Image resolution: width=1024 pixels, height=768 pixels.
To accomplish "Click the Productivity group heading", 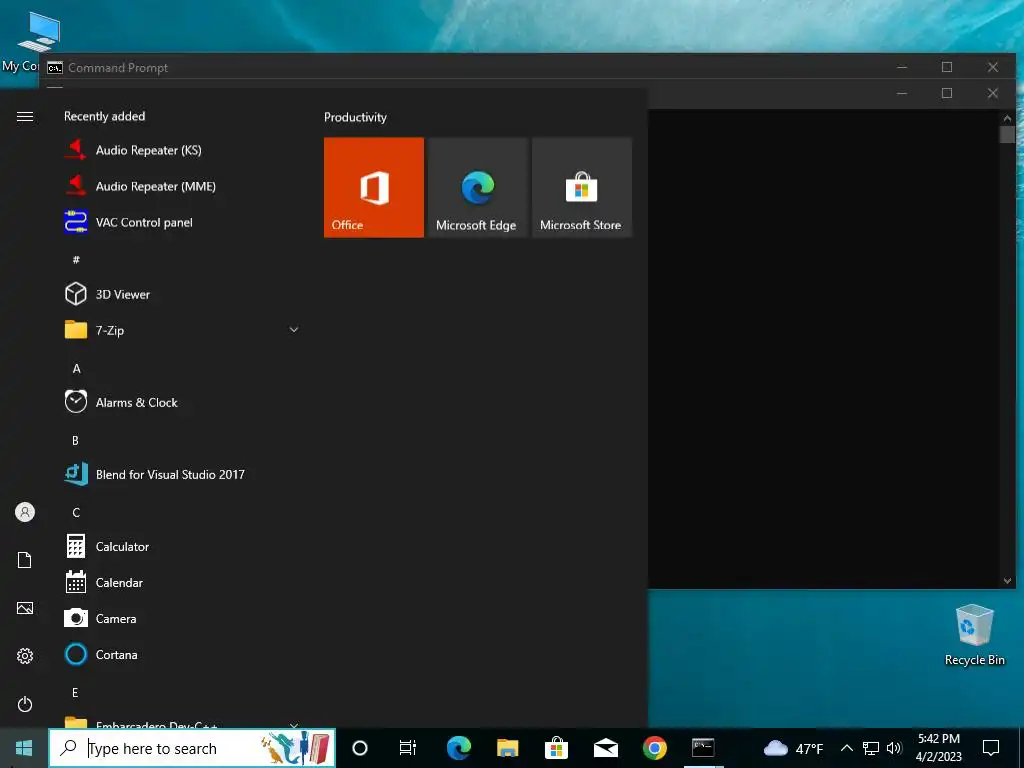I will pyautogui.click(x=355, y=118).
